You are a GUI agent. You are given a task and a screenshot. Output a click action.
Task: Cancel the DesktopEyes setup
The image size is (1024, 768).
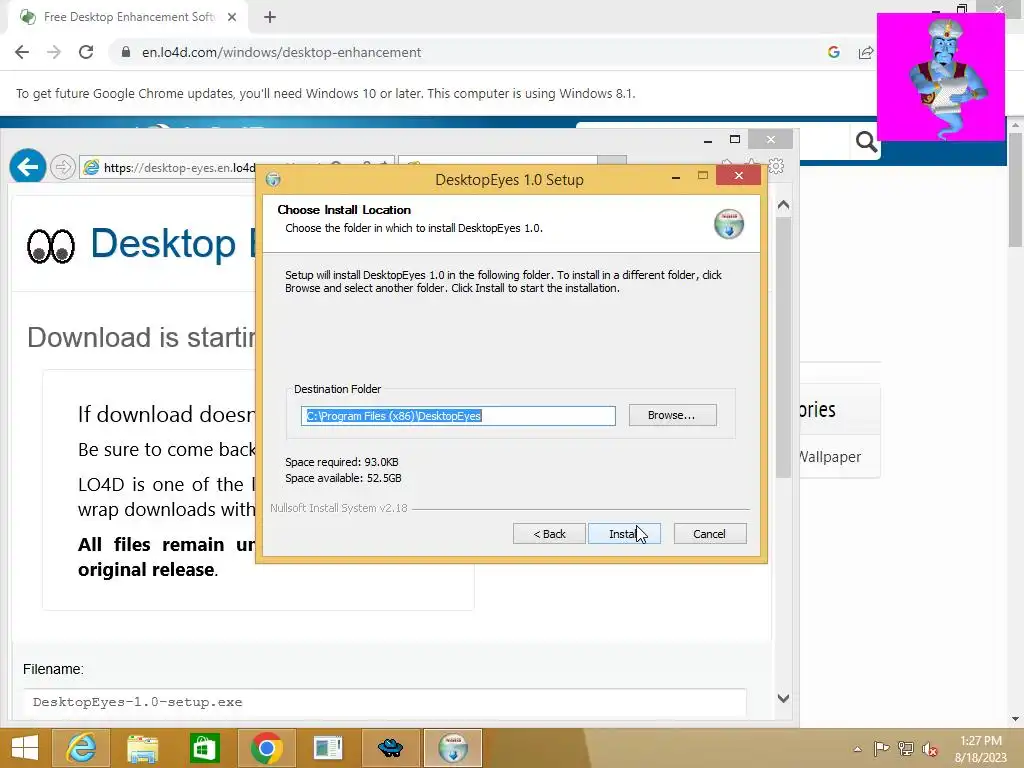709,534
